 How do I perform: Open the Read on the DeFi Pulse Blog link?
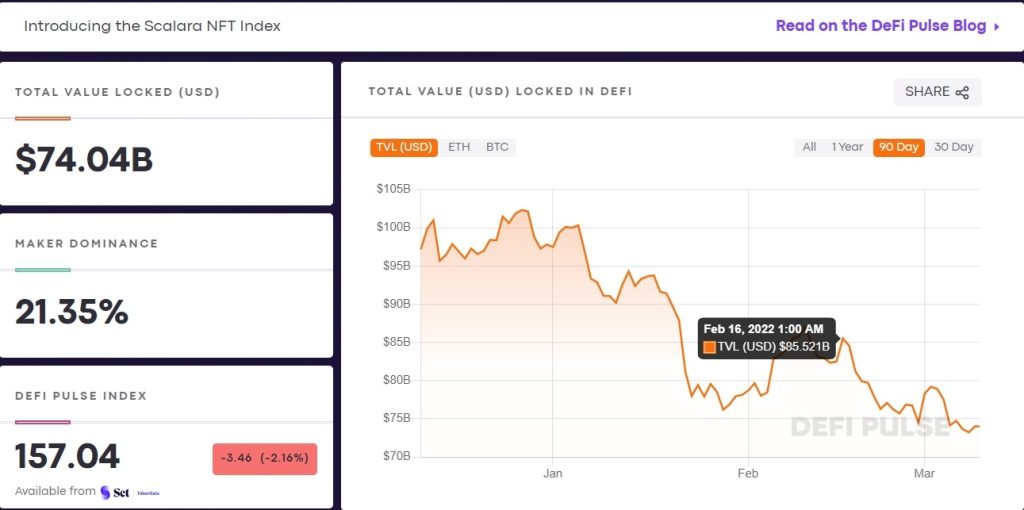click(880, 26)
